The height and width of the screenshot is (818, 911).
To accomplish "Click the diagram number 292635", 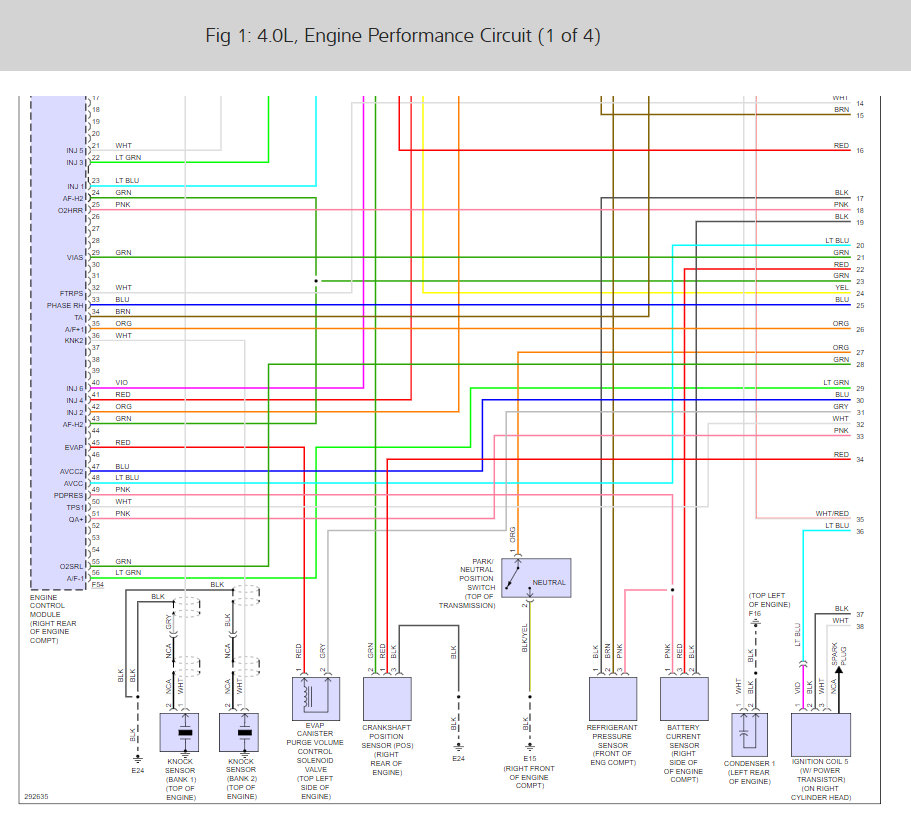I will click(x=36, y=797).
